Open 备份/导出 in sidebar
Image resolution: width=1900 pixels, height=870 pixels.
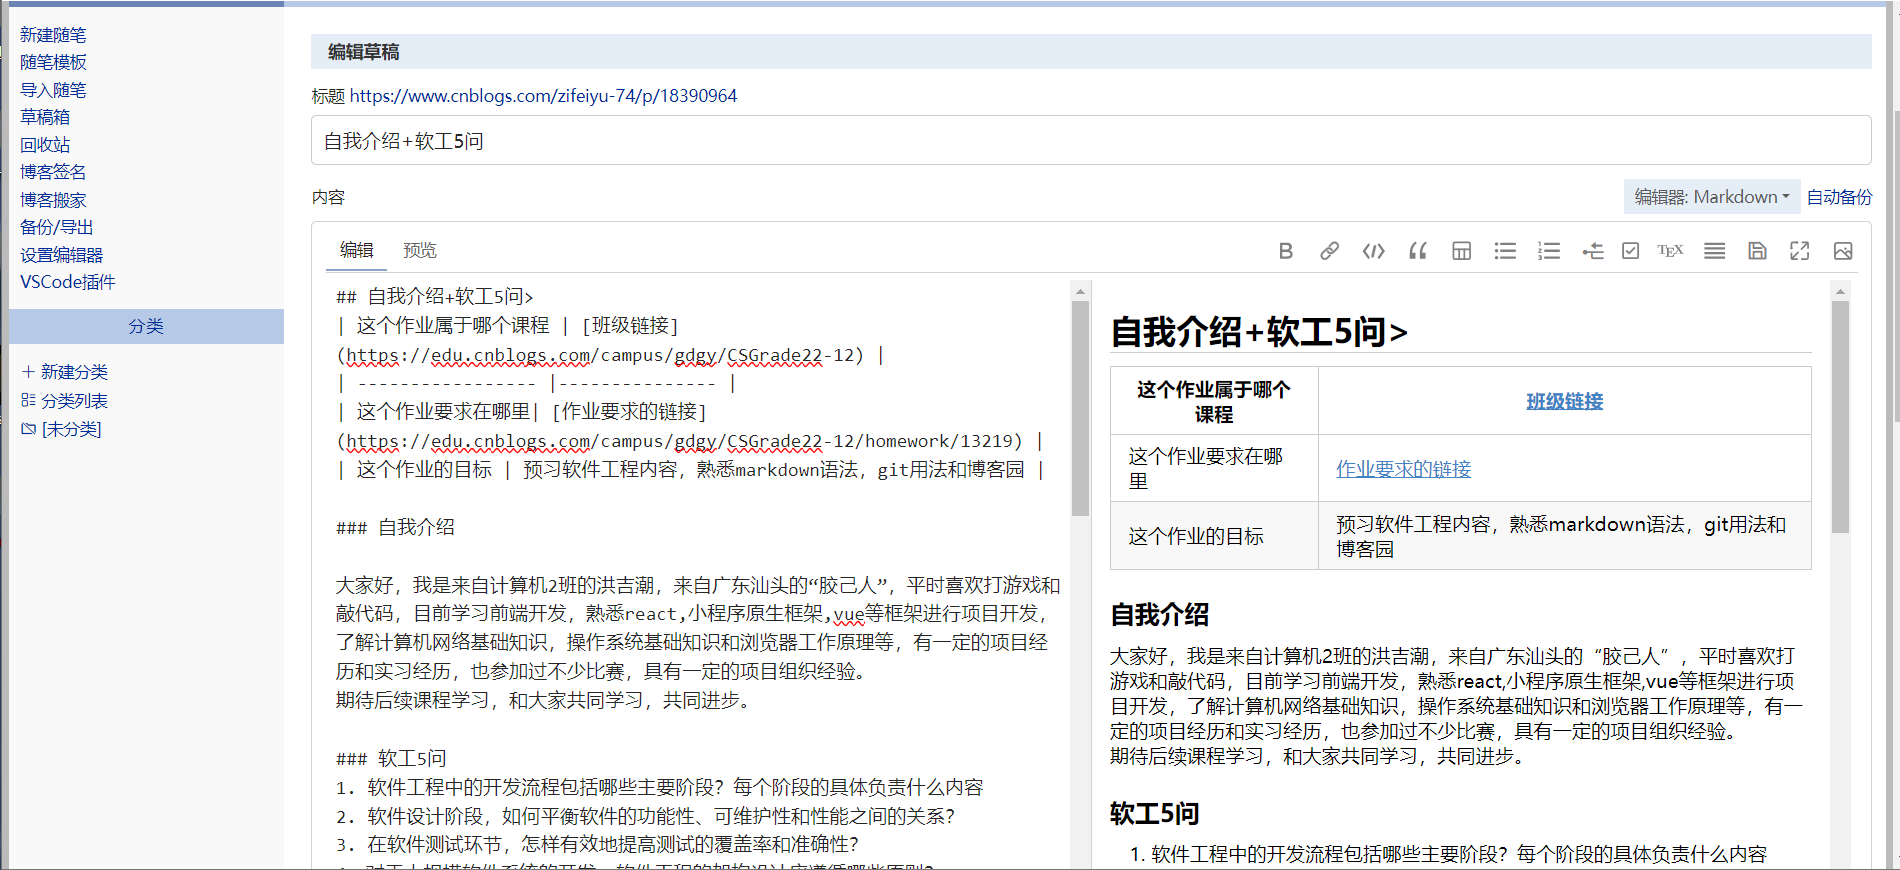click(57, 227)
